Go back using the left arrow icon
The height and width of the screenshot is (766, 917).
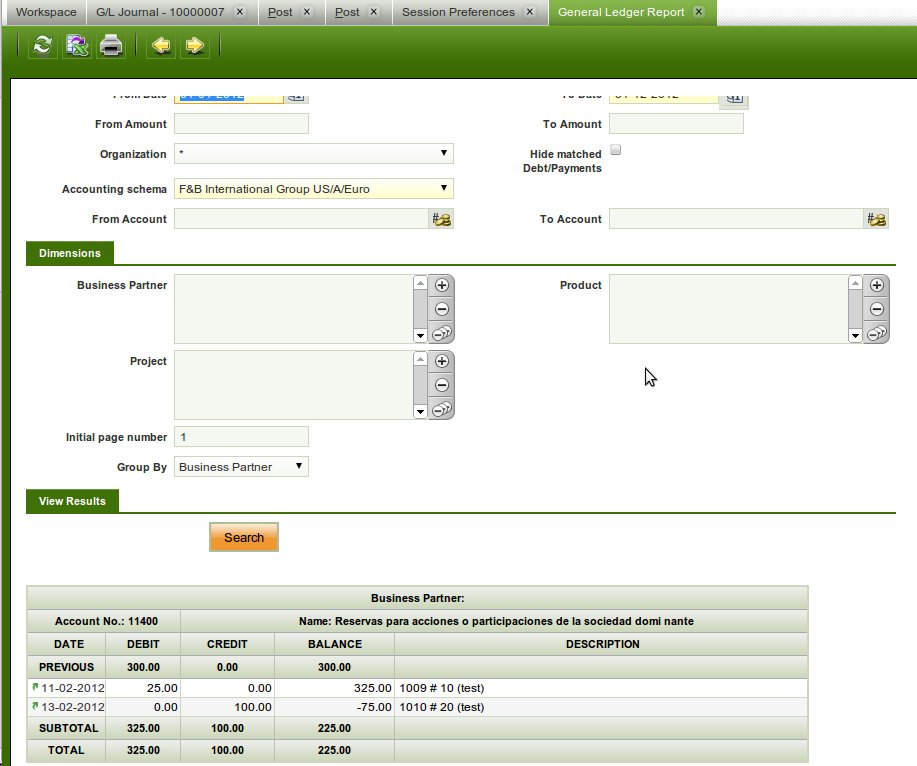coord(160,45)
